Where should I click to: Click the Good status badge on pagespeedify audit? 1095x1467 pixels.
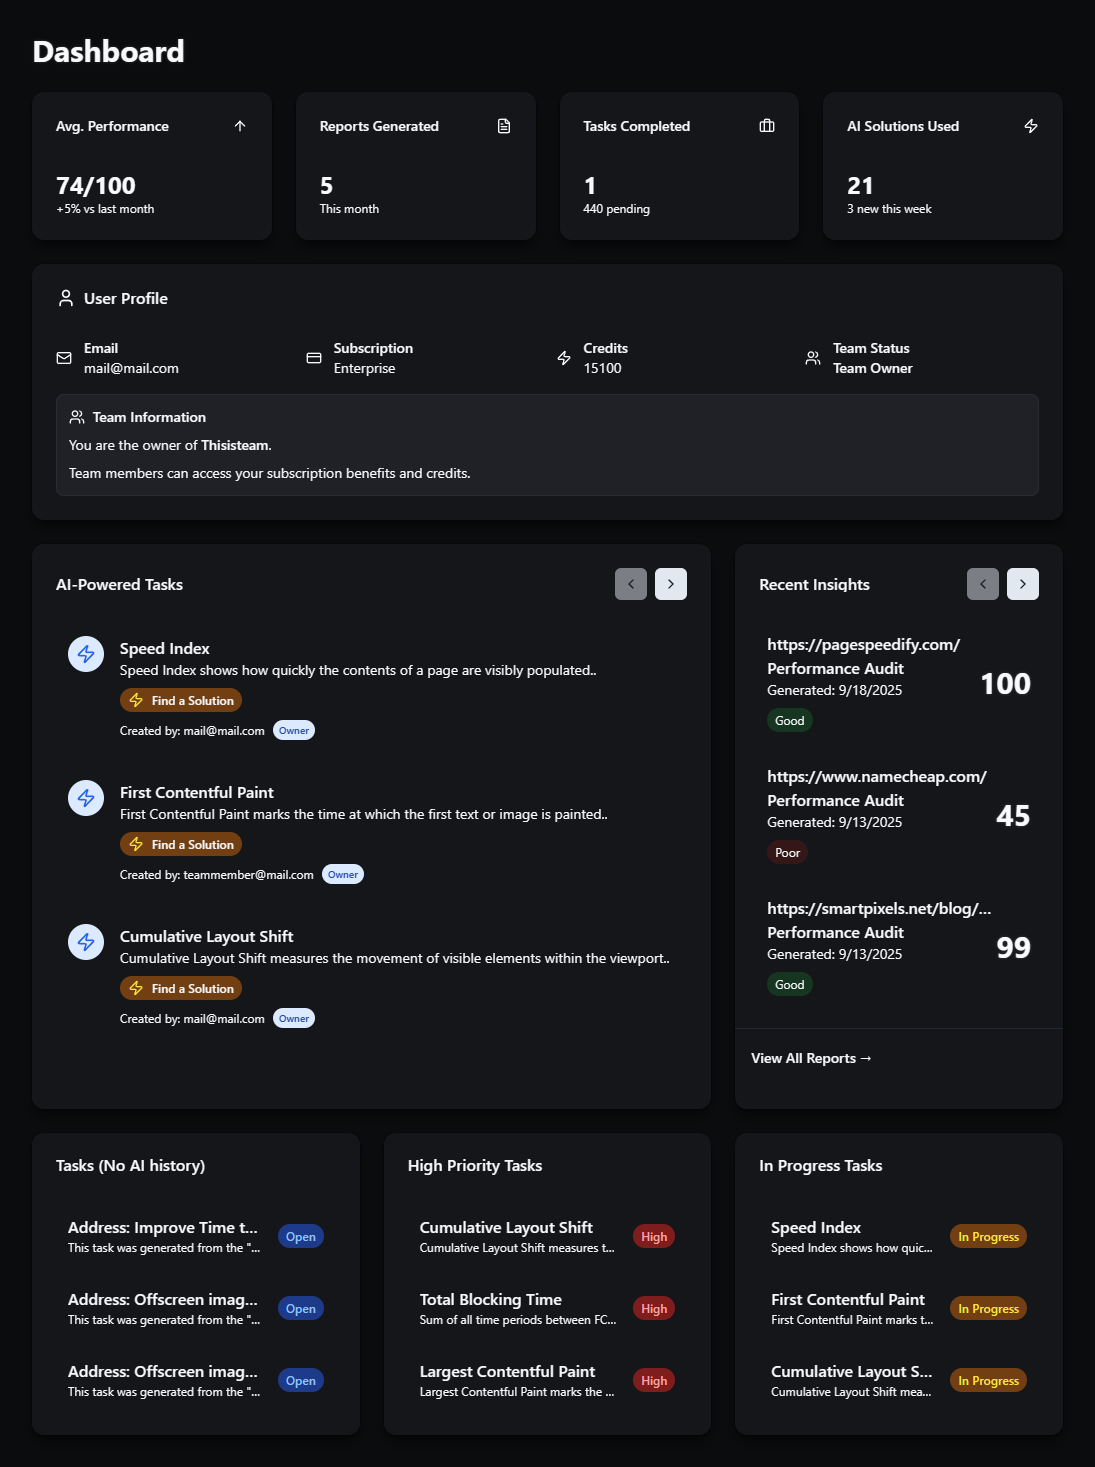[x=789, y=720]
